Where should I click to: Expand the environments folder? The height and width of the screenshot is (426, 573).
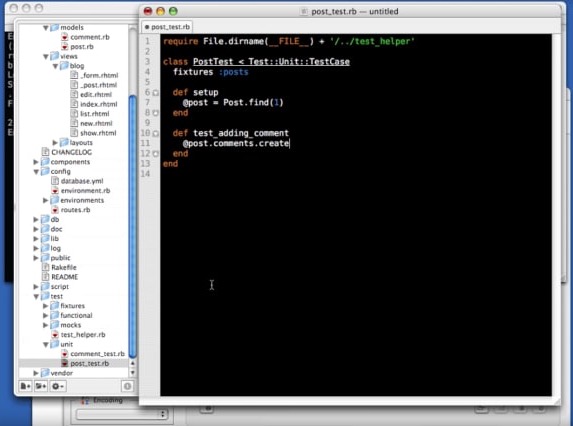[45, 200]
